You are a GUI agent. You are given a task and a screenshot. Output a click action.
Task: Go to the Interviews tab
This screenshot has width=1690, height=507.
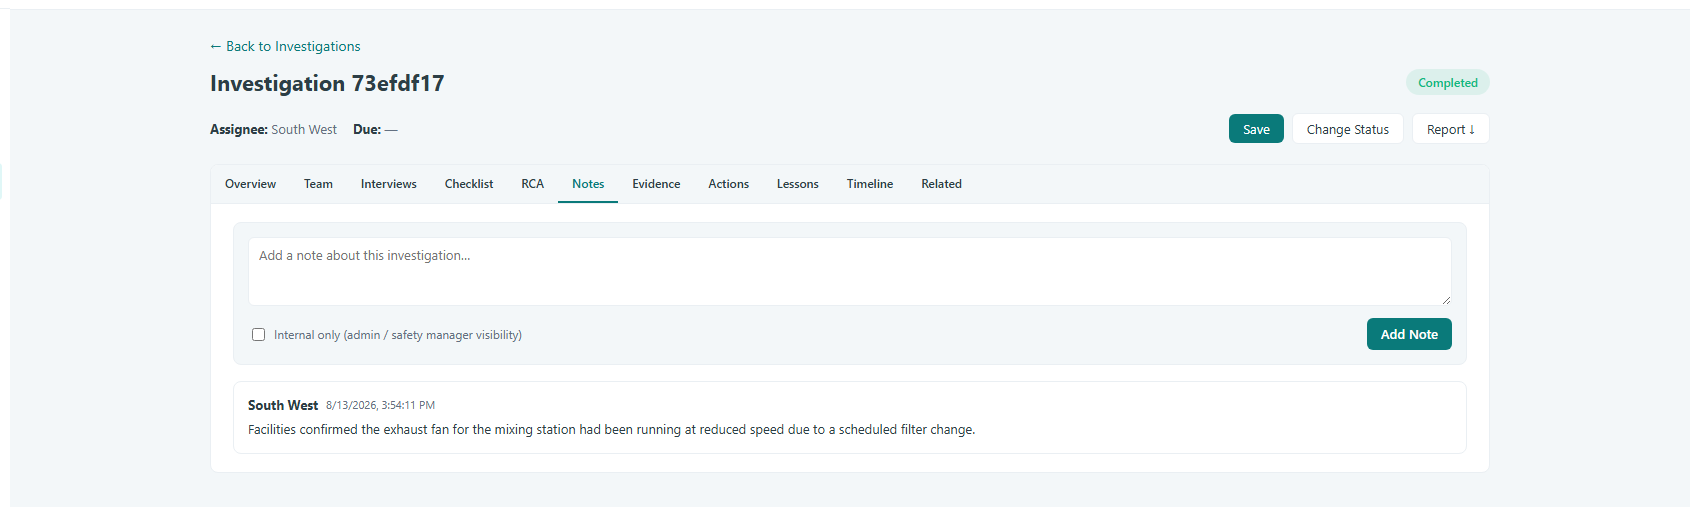click(x=389, y=184)
